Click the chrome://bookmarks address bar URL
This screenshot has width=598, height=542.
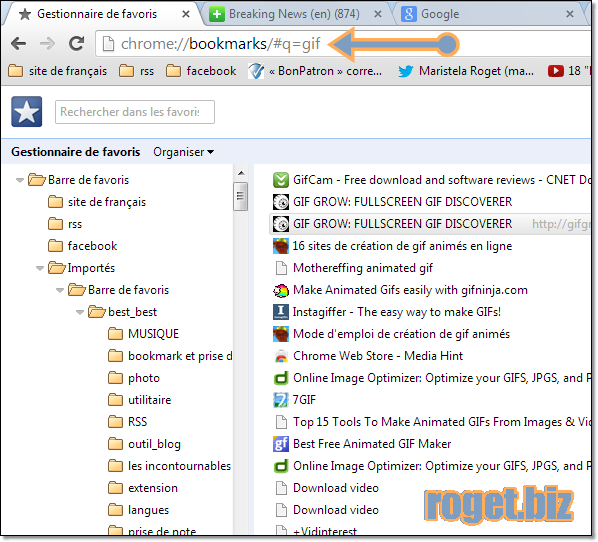point(220,43)
